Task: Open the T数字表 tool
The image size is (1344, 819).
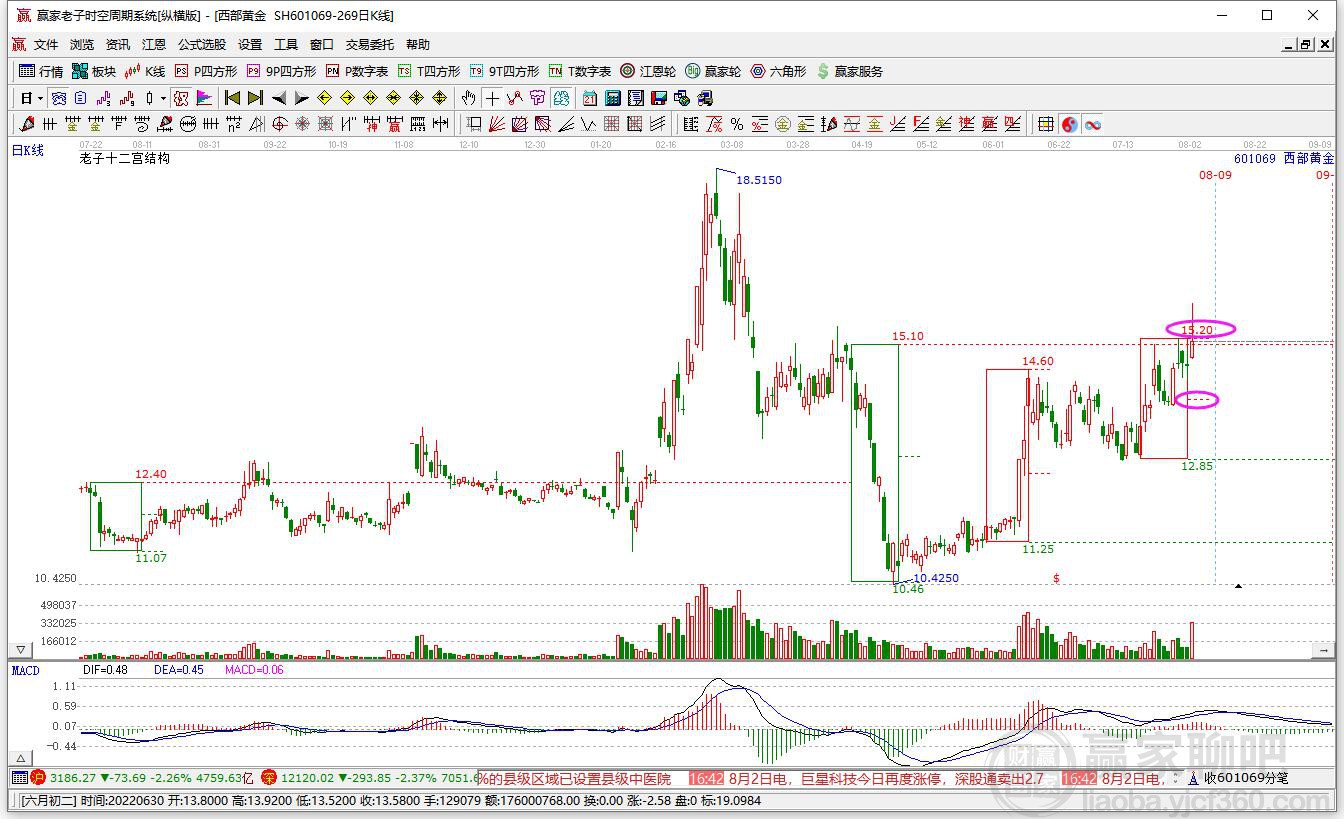Action: 580,71
